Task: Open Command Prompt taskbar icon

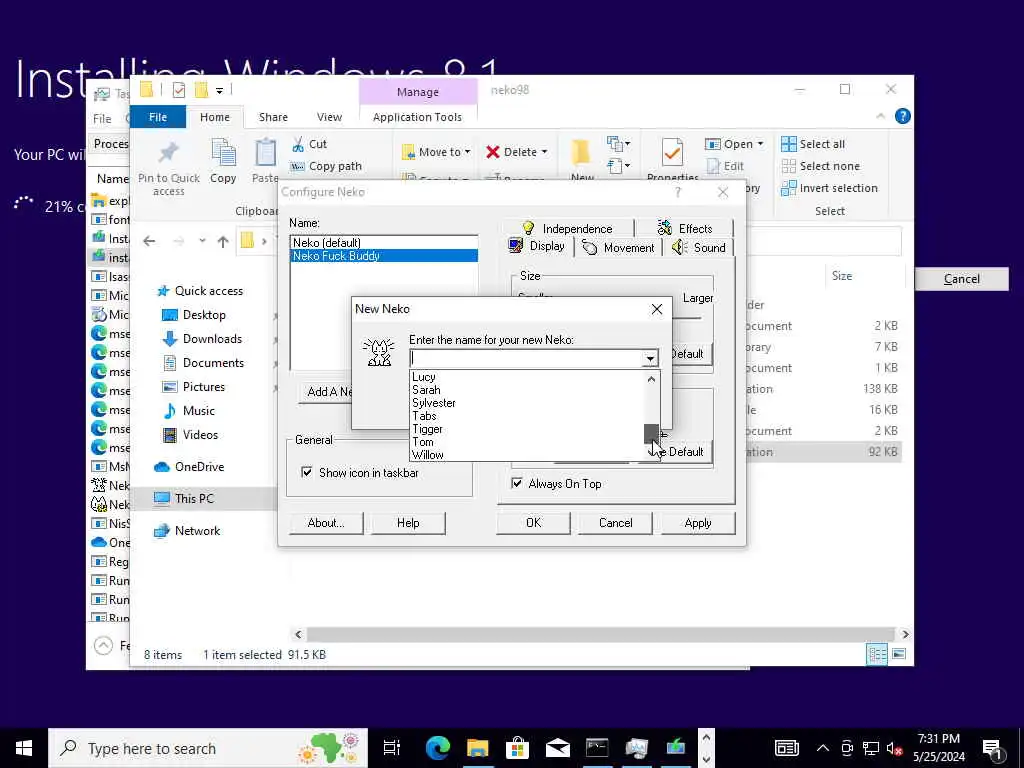Action: 597,748
